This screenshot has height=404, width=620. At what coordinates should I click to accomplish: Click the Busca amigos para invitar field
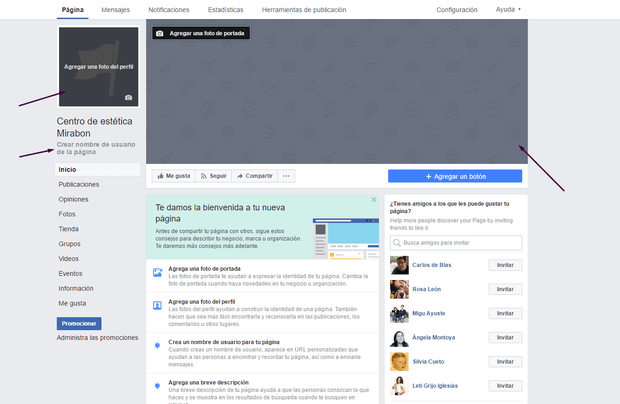456,243
